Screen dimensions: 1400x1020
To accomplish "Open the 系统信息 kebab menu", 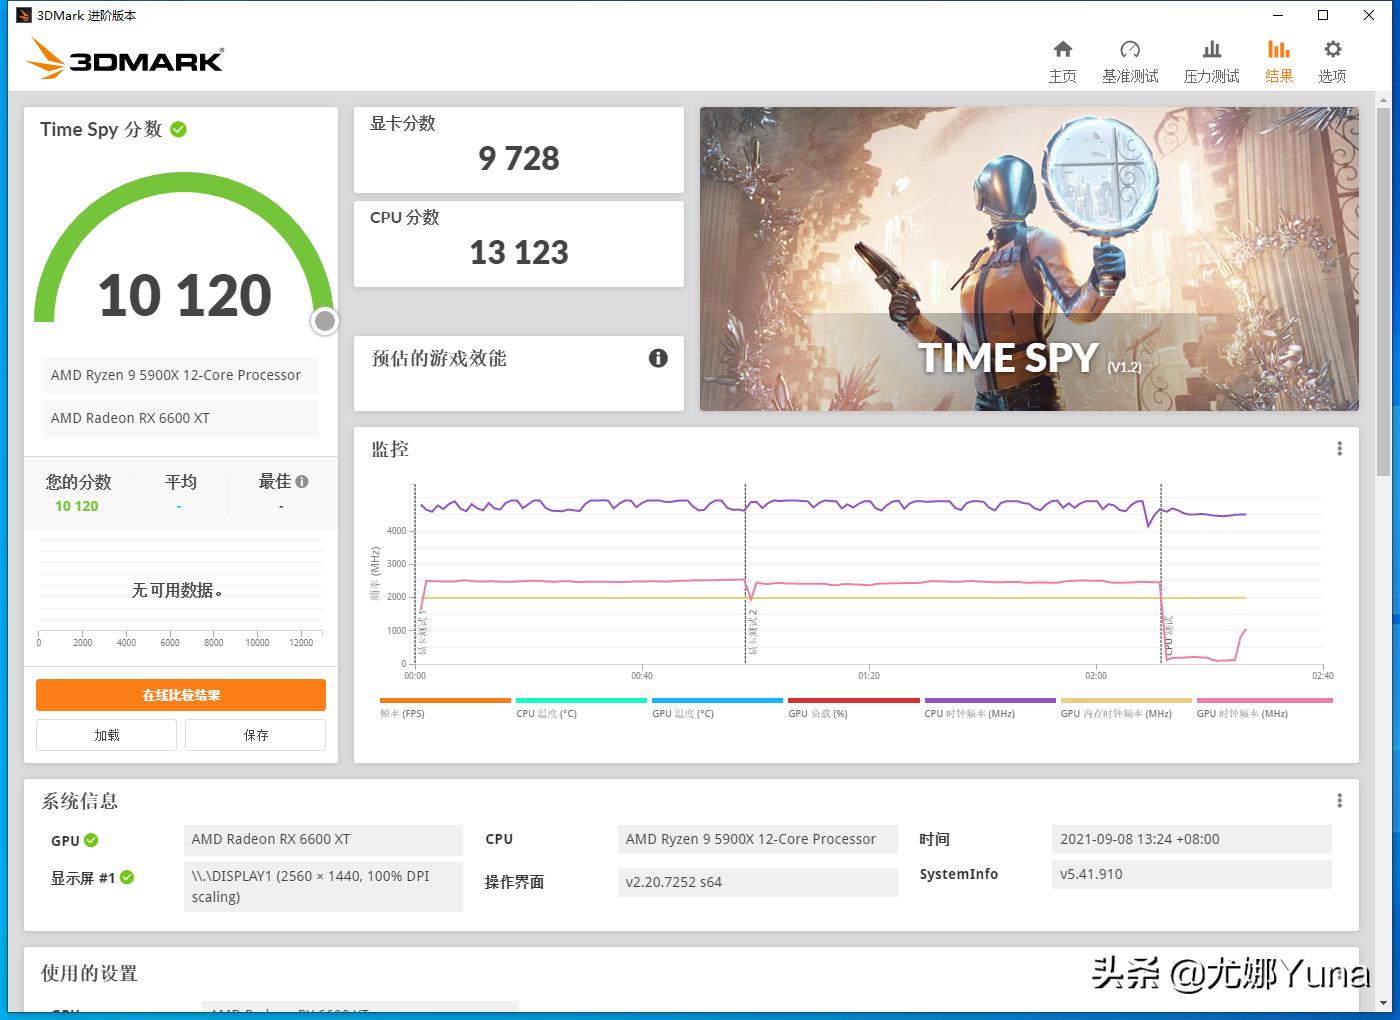I will click(x=1340, y=799).
